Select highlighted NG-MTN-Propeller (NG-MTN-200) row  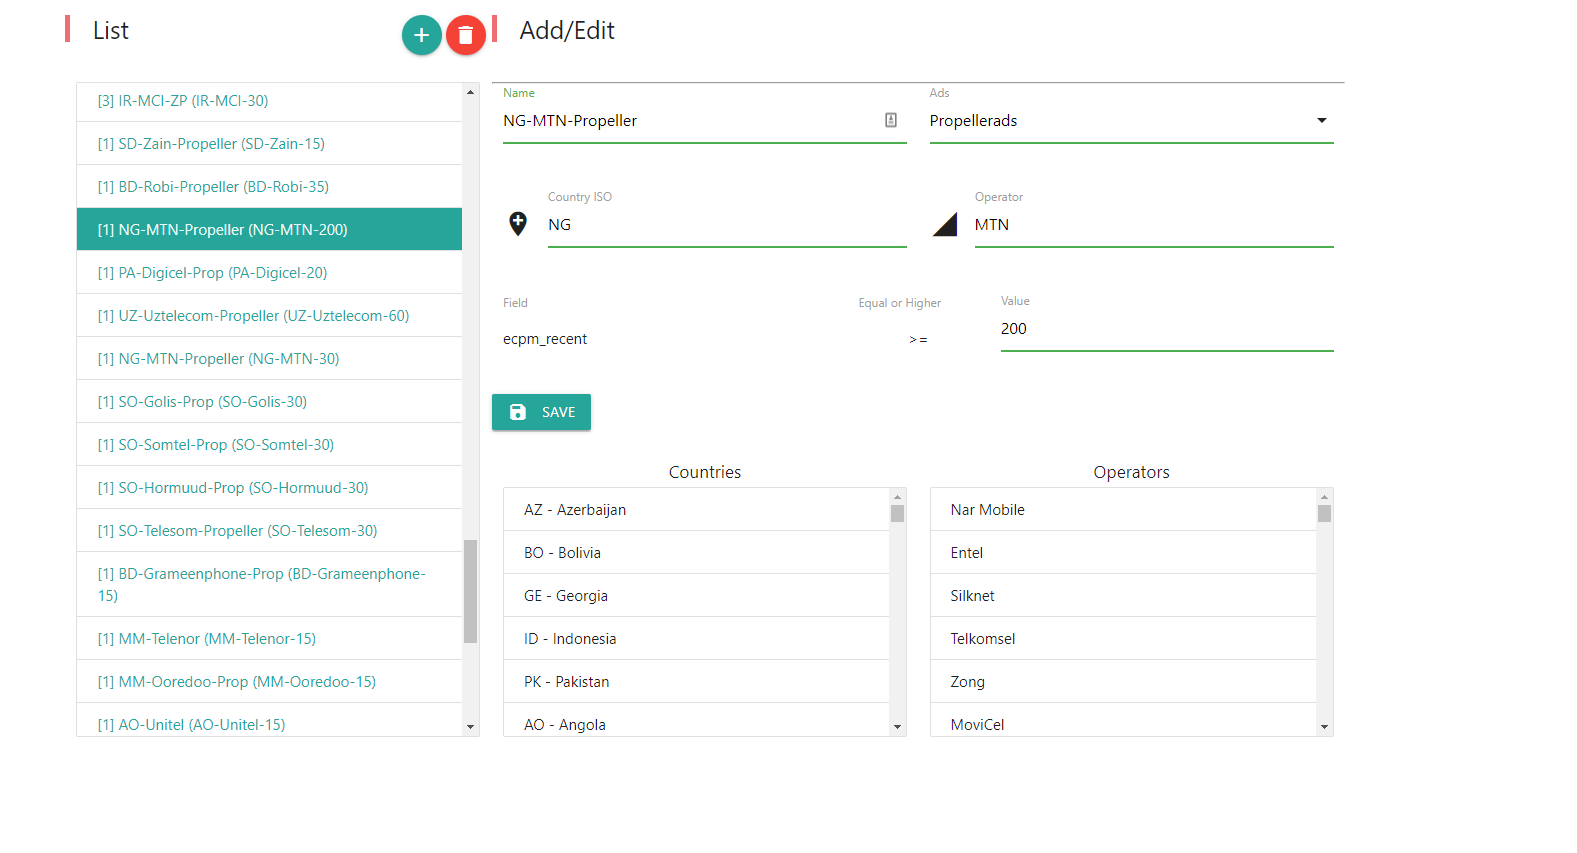click(269, 230)
